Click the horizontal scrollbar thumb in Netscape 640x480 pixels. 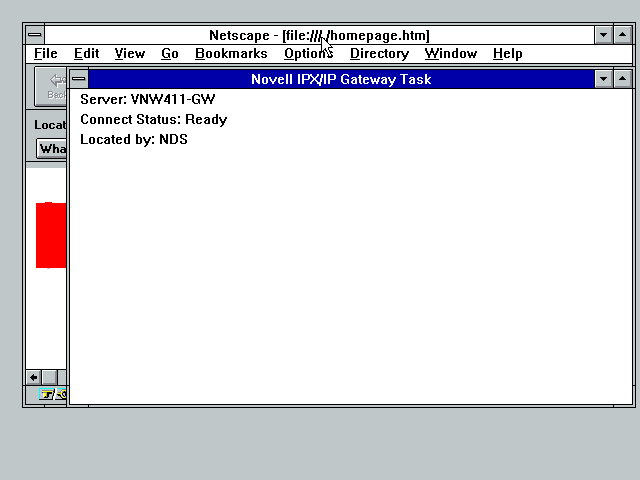pos(50,377)
